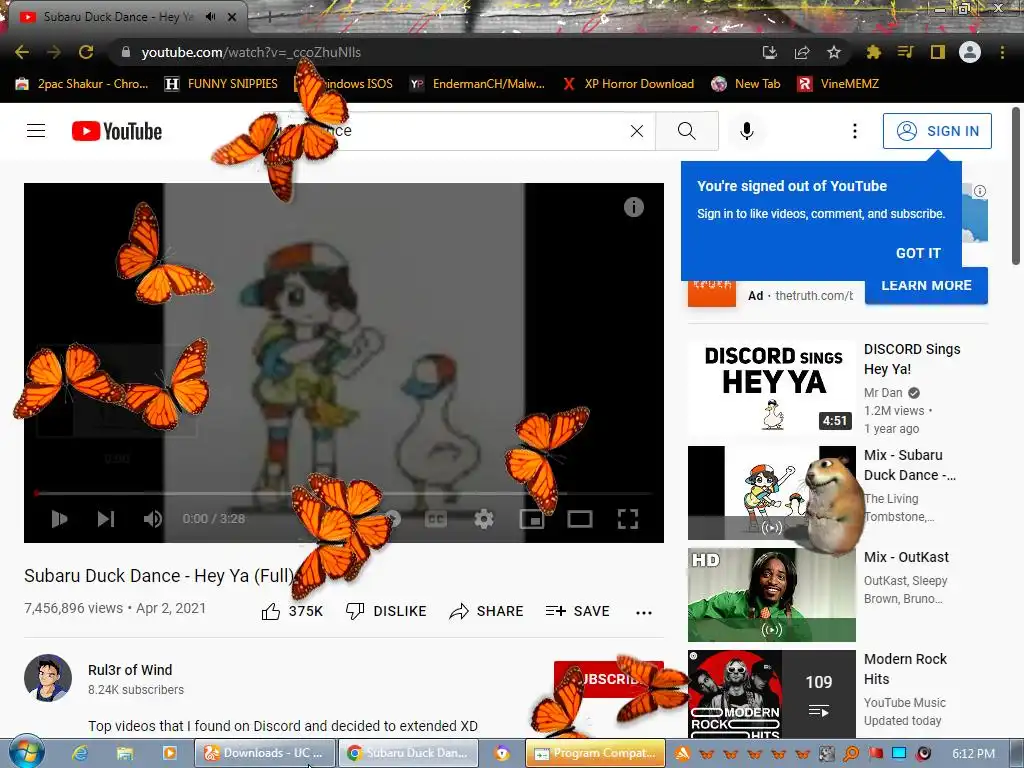Click the Mr Dan channel name
This screenshot has height=768, width=1024.
coord(883,392)
